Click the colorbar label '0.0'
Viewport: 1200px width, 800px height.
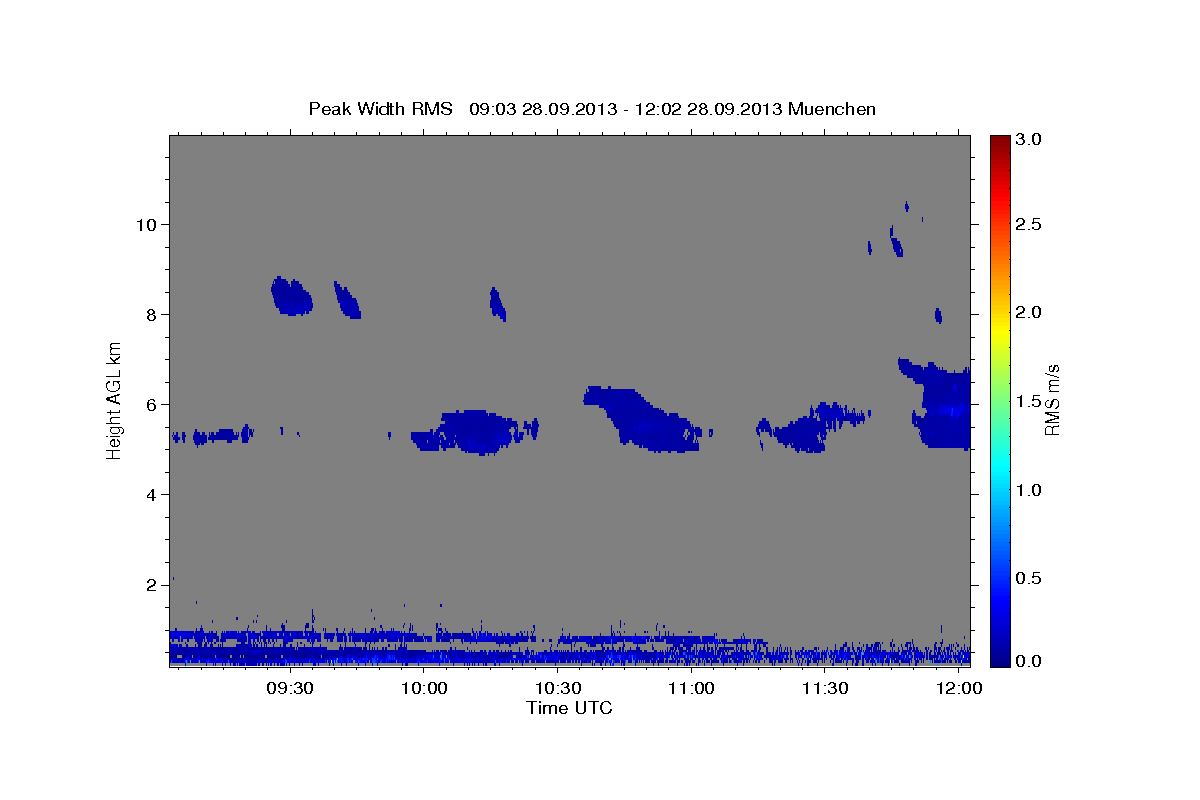(x=1029, y=661)
